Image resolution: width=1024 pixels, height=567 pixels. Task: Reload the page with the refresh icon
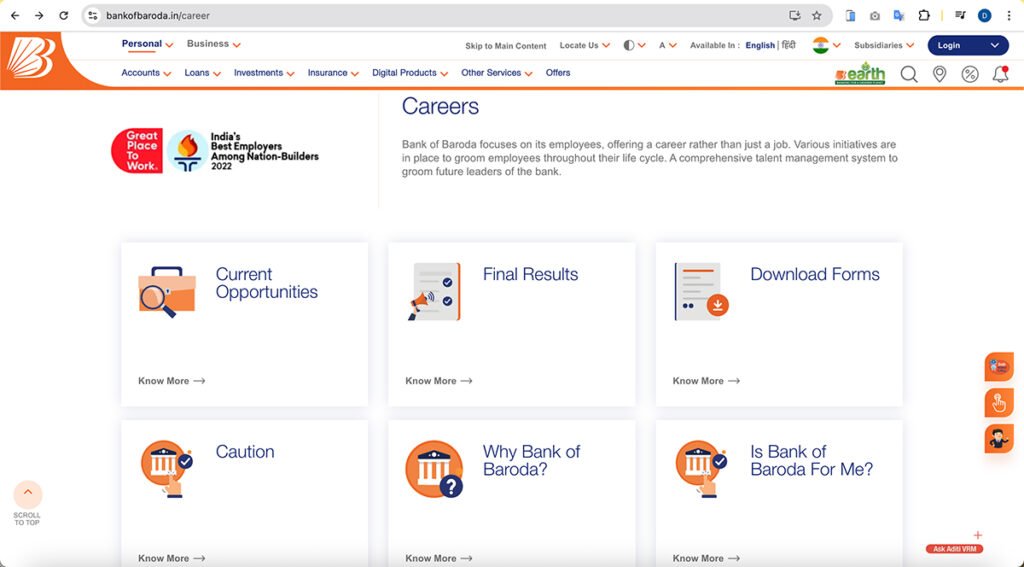(x=63, y=16)
